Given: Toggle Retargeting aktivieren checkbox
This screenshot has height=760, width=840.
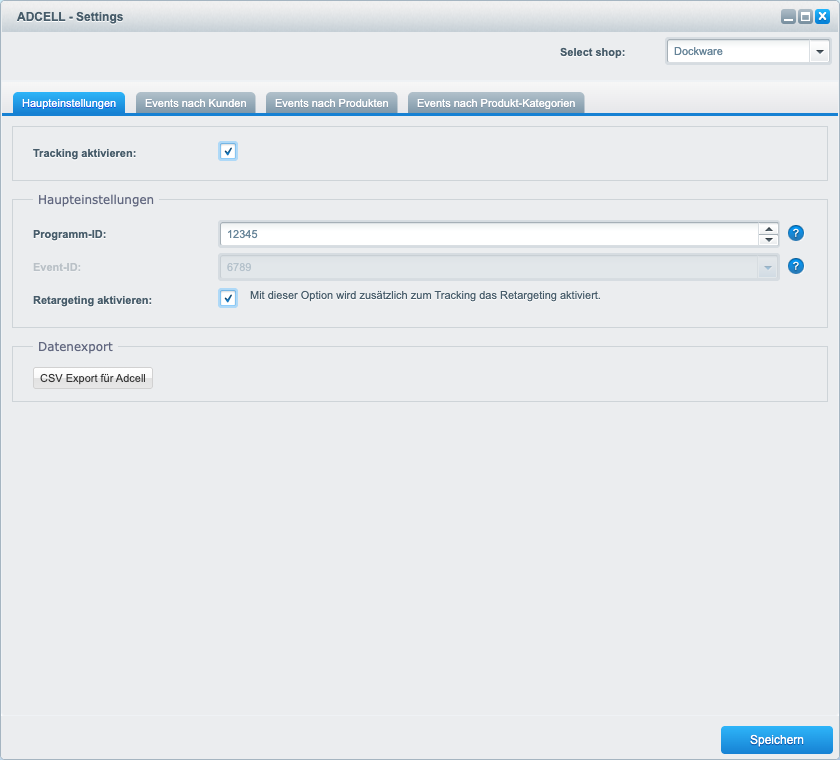Looking at the screenshot, I should click(228, 298).
